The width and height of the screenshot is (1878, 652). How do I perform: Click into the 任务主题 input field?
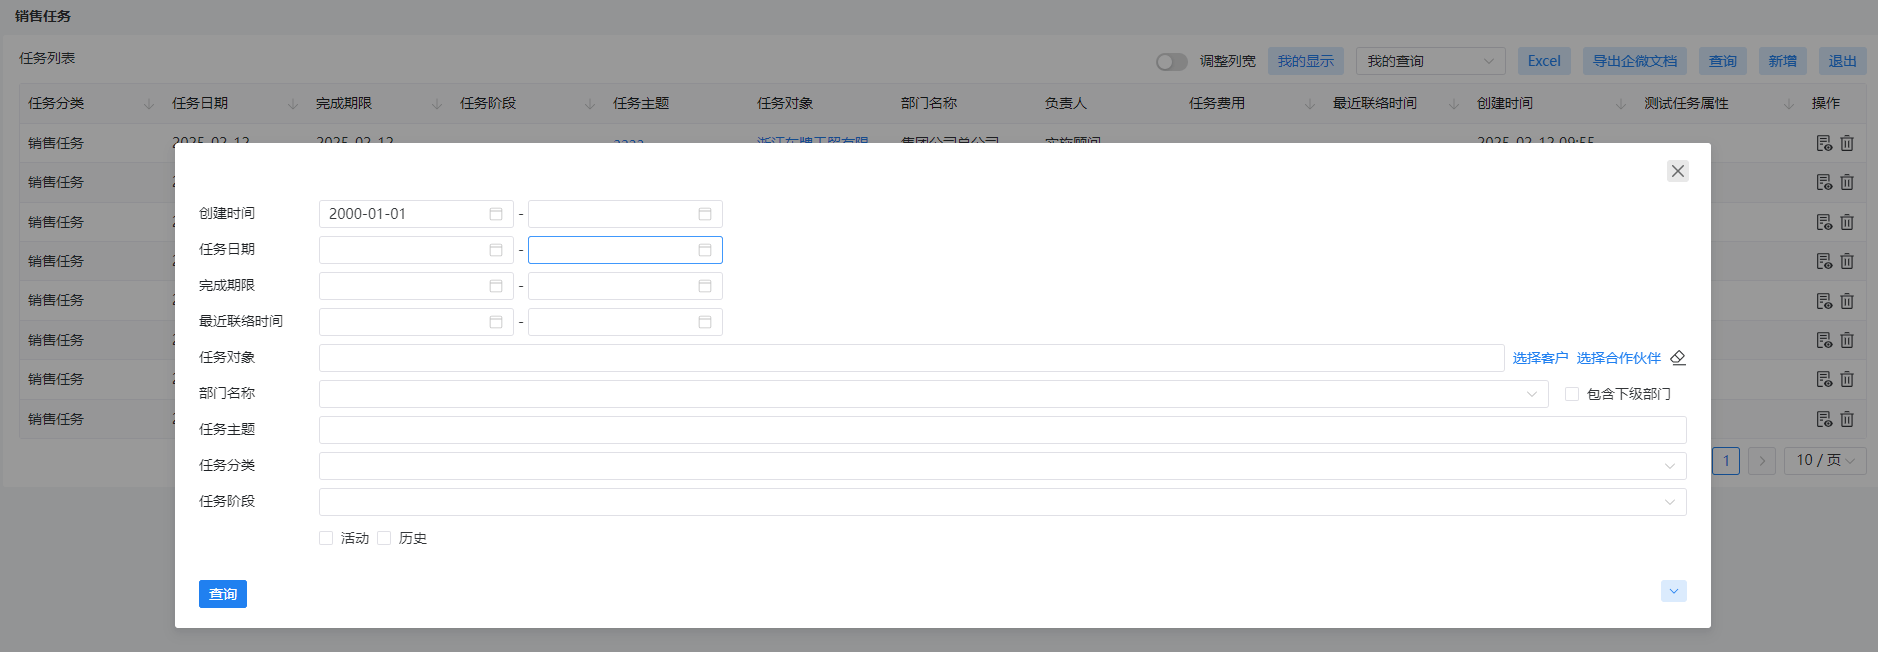[x=1003, y=430]
